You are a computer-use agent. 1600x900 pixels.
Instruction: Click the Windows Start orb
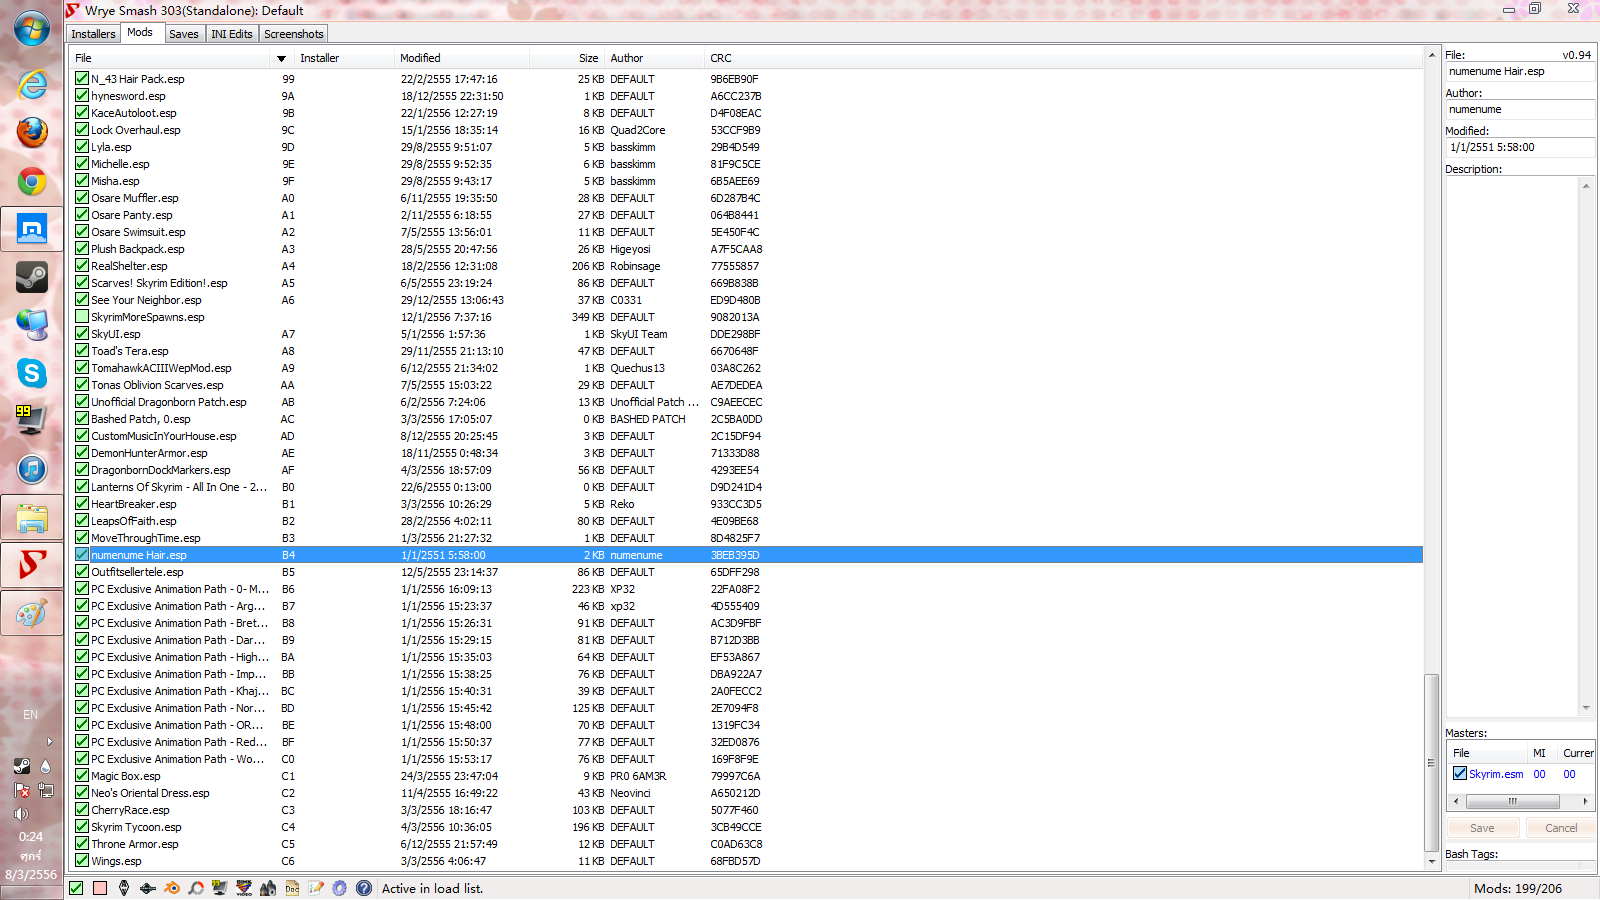pyautogui.click(x=32, y=29)
